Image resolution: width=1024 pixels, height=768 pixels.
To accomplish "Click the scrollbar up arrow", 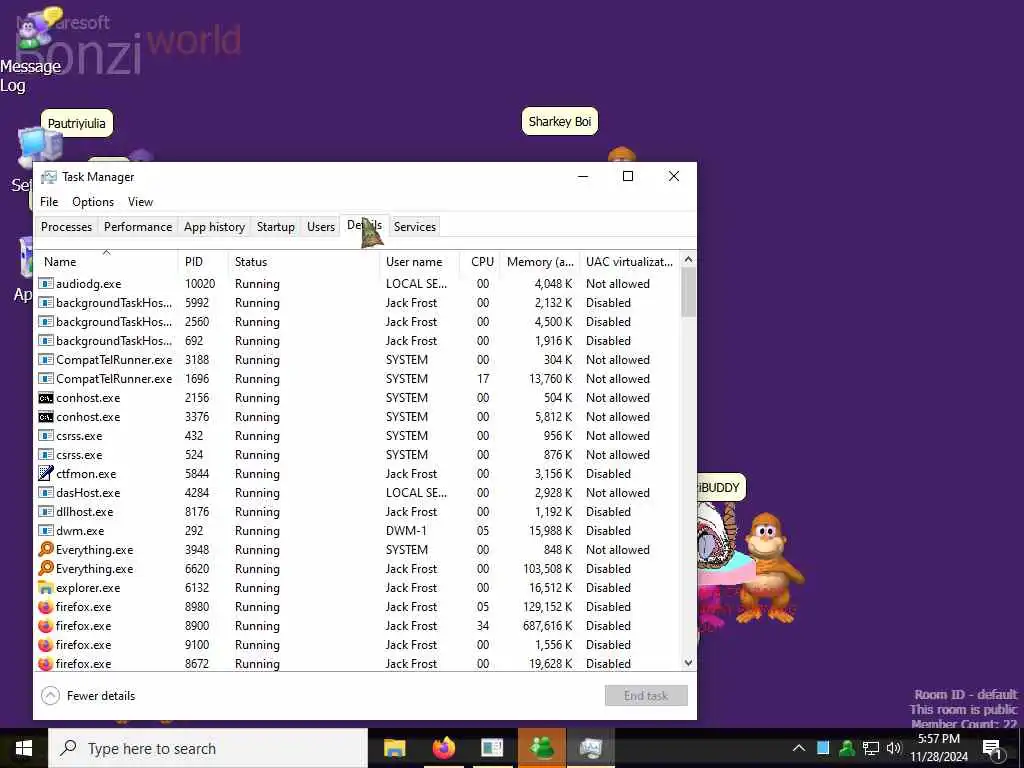I will point(688,260).
